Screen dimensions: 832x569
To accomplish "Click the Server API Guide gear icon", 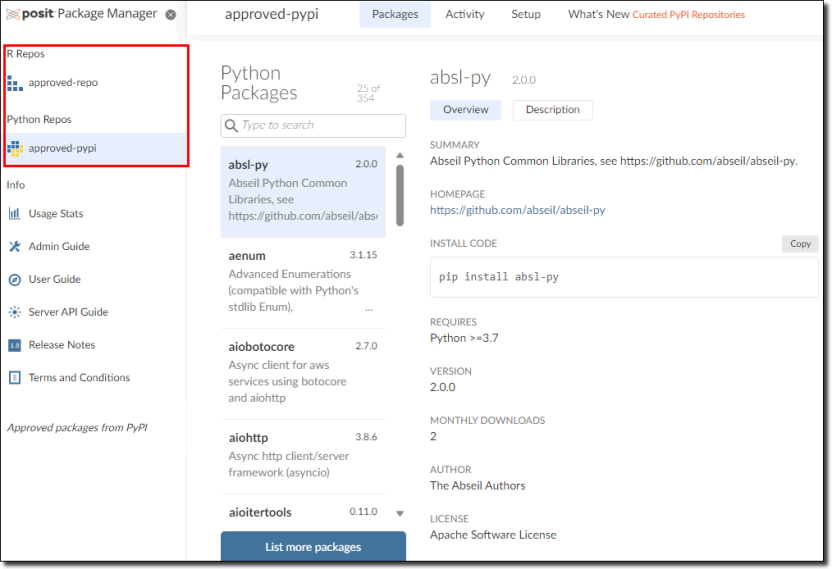I will (14, 312).
